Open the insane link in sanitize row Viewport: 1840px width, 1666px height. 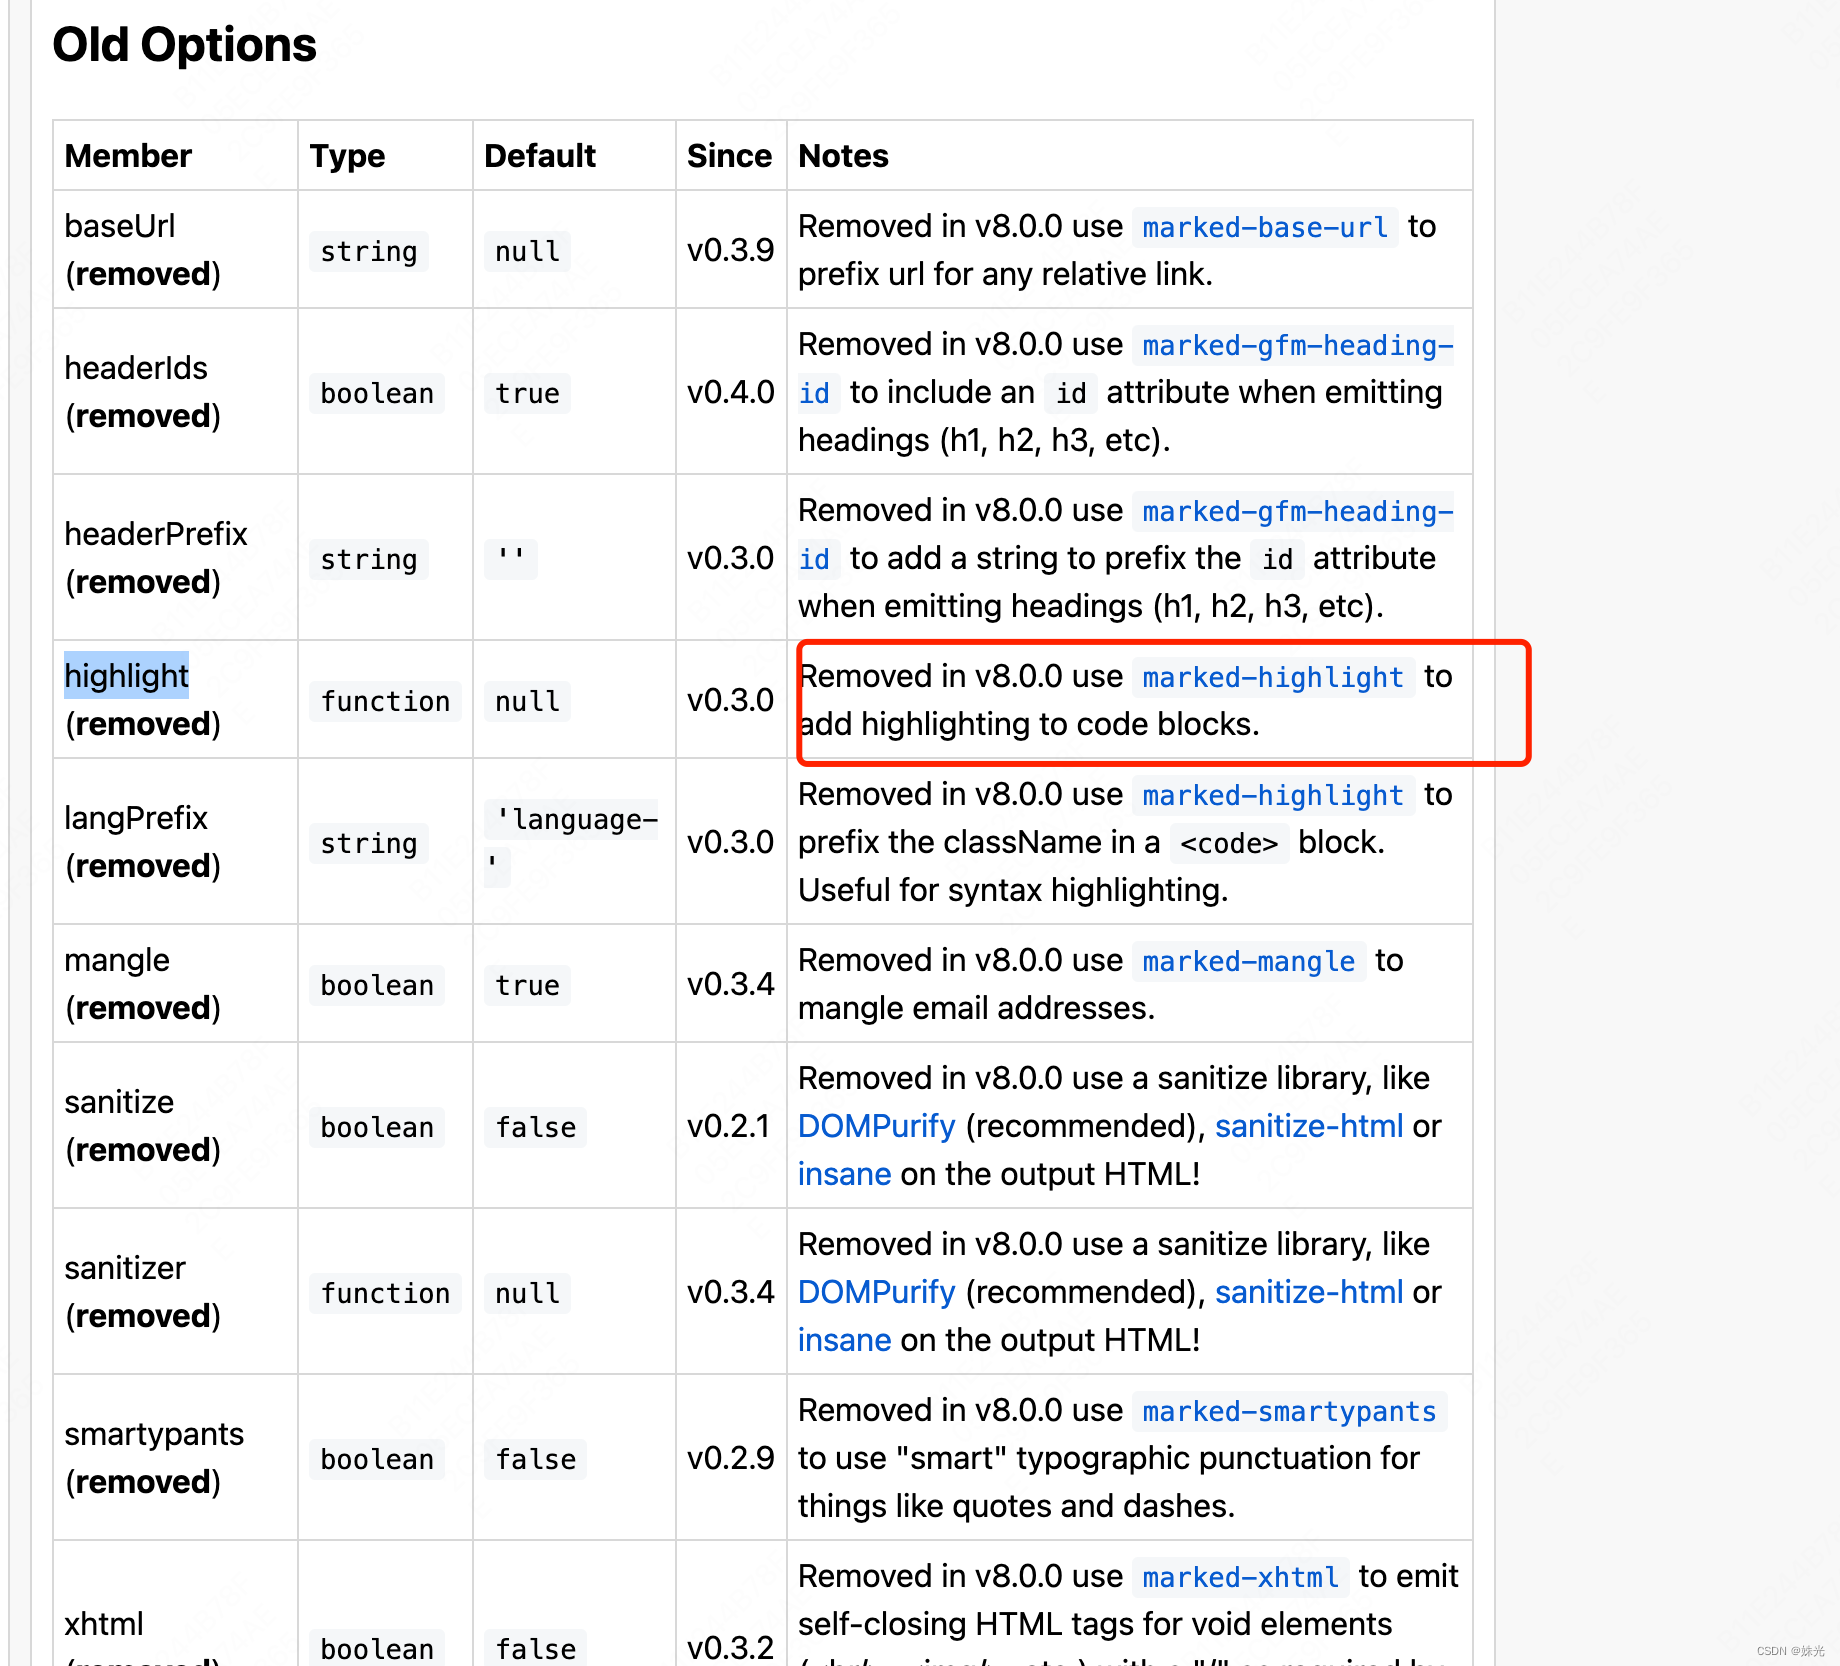coord(844,1173)
